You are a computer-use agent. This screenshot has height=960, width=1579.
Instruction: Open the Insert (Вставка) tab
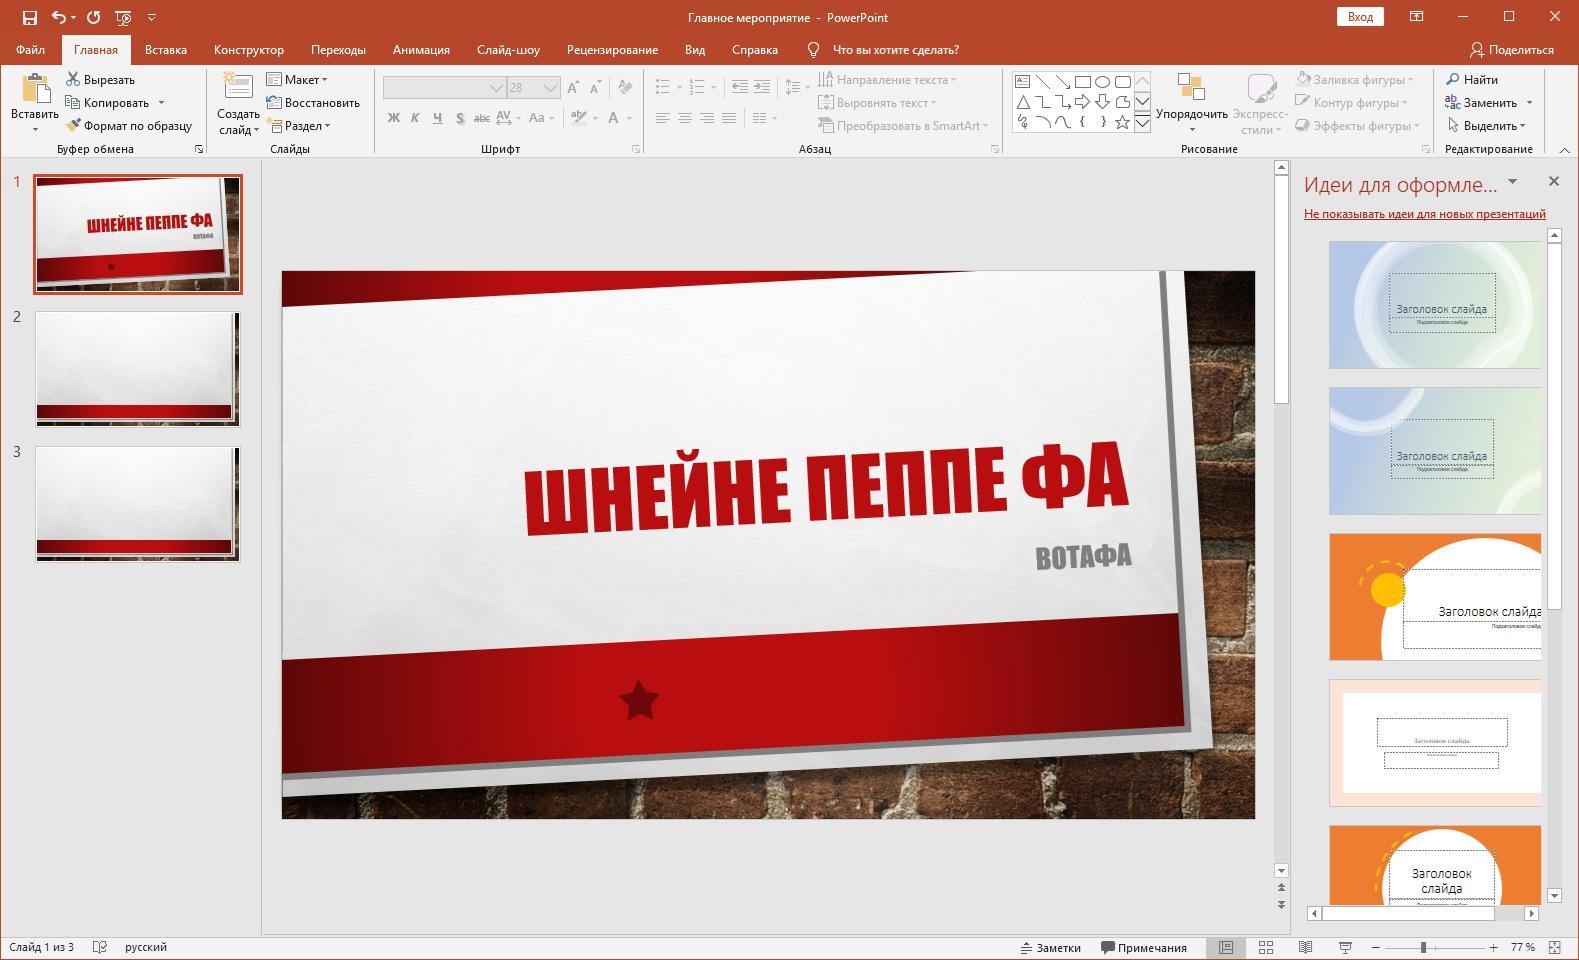[x=165, y=50]
